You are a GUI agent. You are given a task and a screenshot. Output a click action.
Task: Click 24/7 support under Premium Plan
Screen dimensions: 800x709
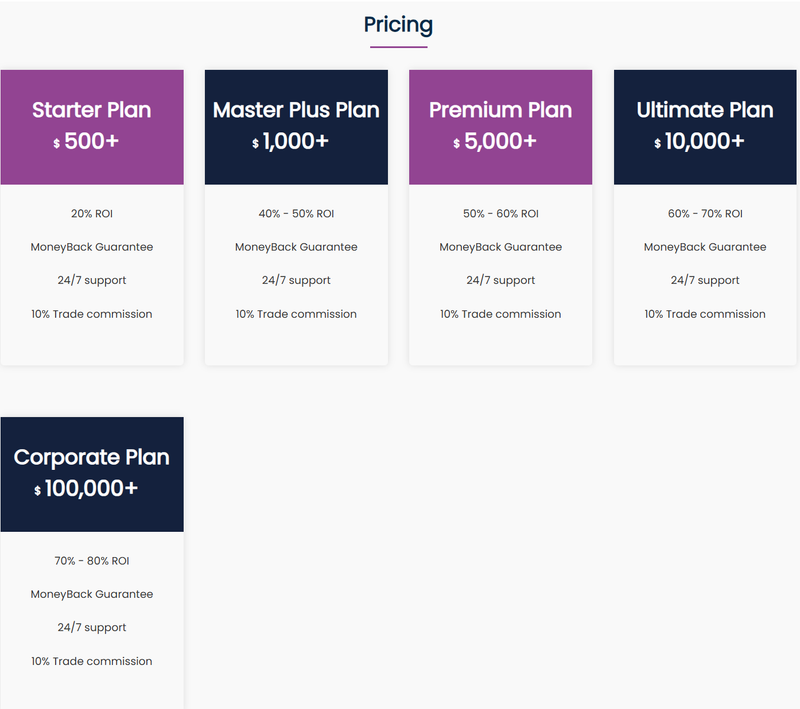tap(501, 281)
